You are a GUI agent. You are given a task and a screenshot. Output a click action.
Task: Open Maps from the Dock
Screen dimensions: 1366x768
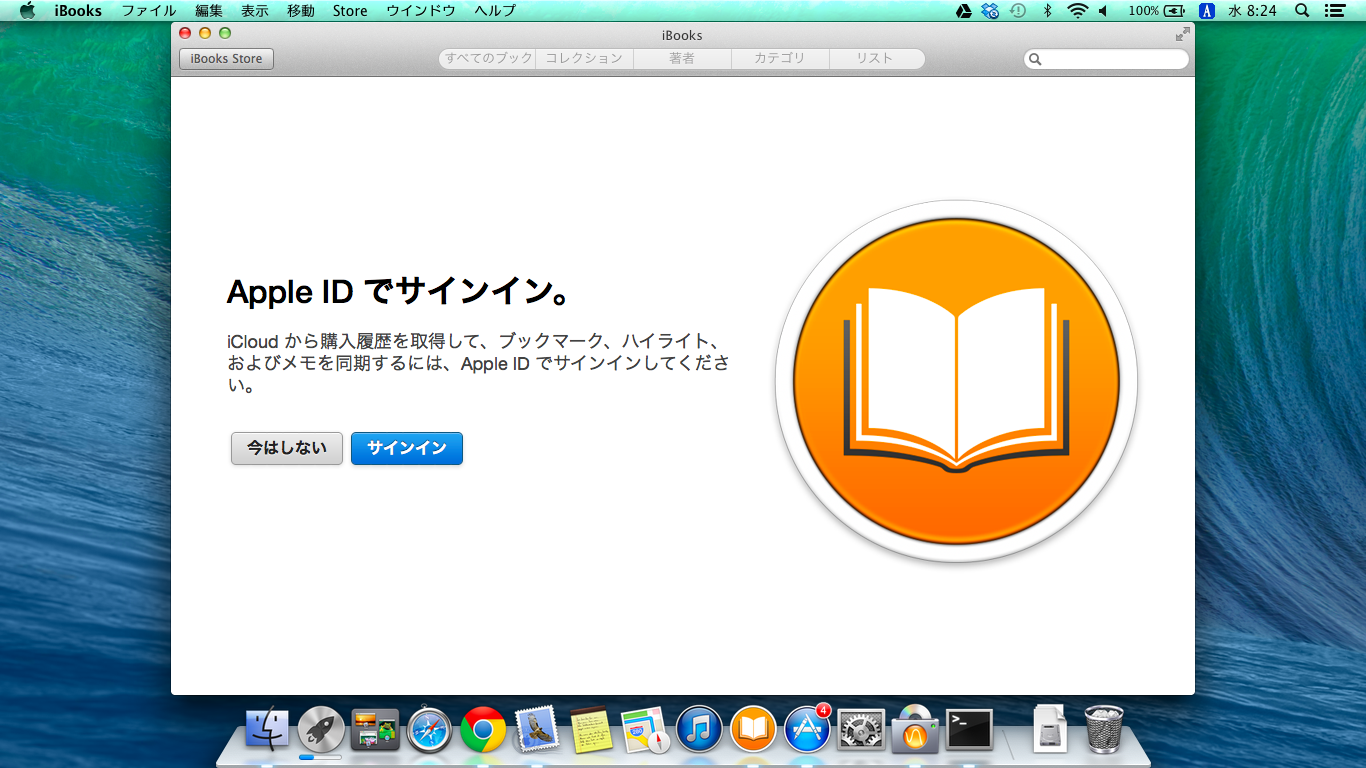645,730
